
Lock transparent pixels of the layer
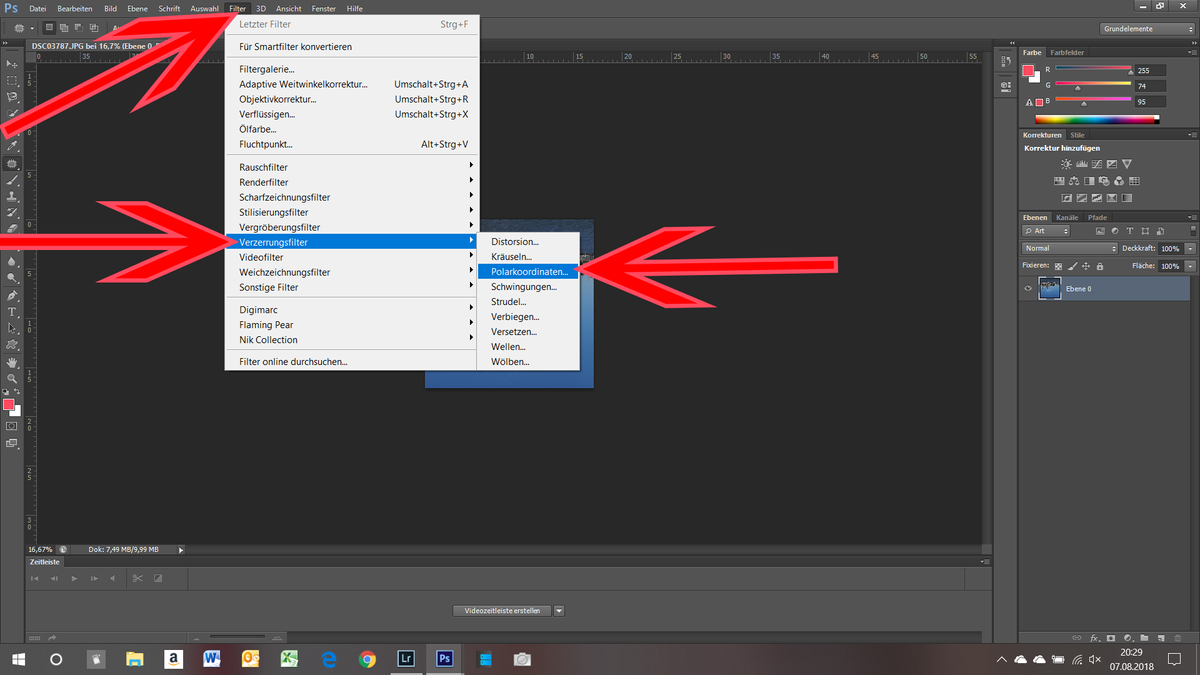[x=1060, y=266]
